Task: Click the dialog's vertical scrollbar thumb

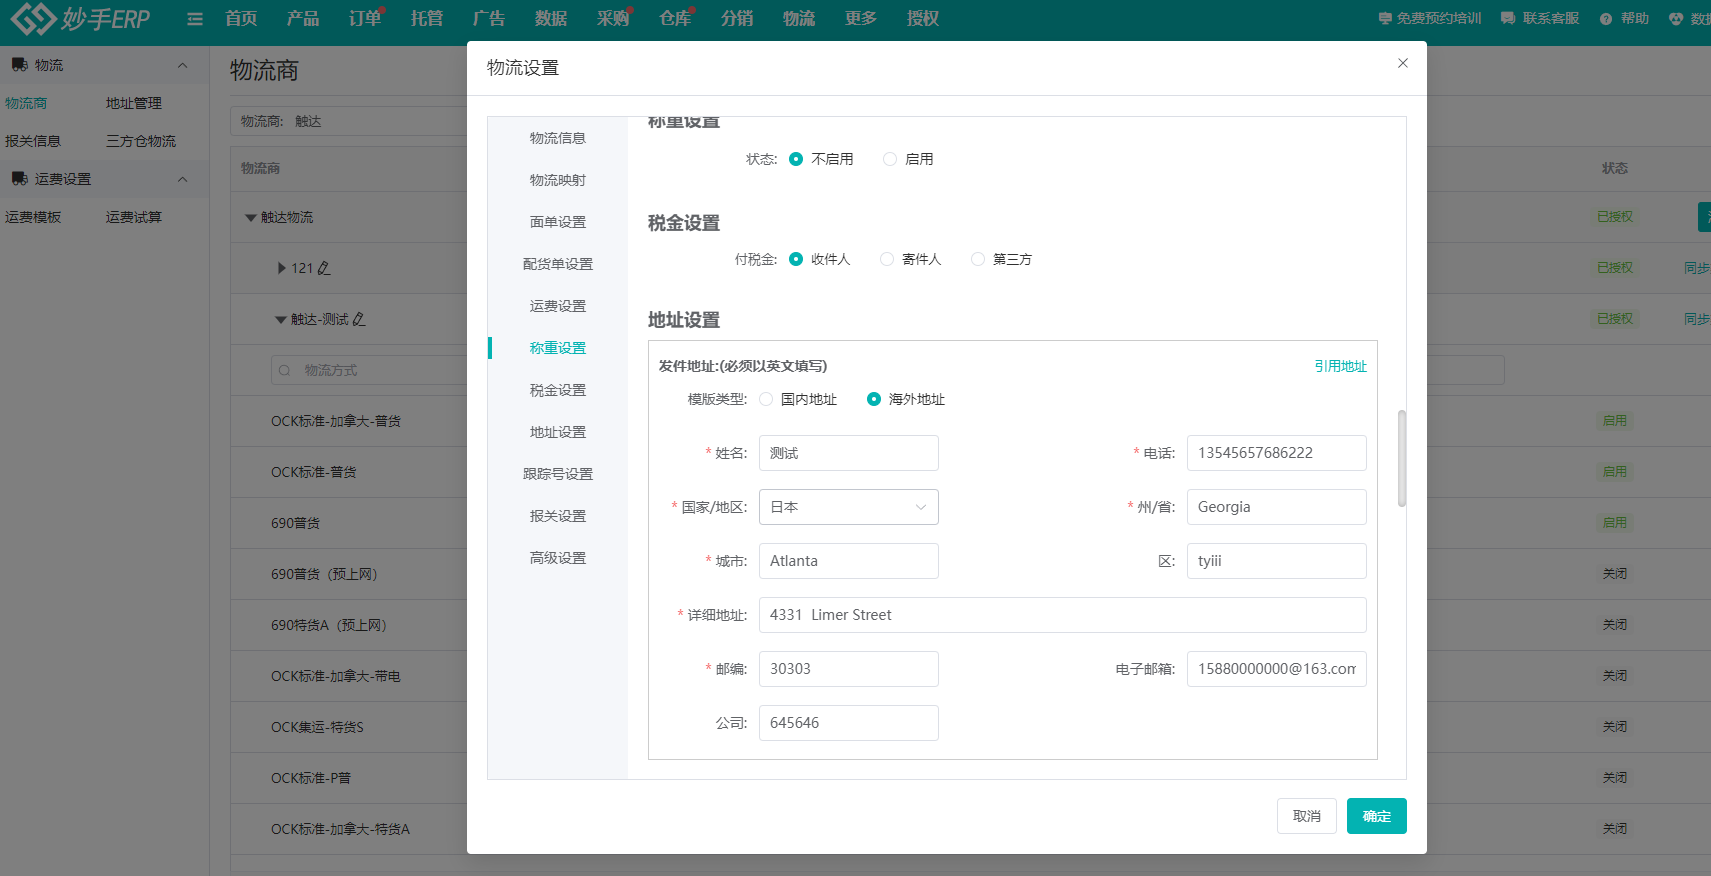Action: (x=1402, y=458)
